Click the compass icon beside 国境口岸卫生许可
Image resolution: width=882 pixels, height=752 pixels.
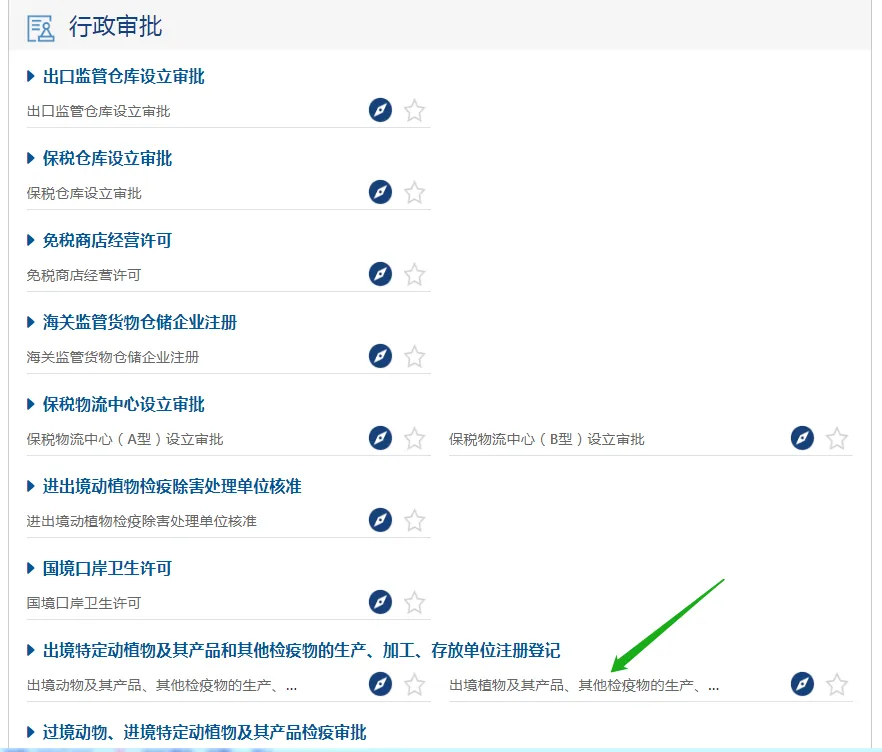click(380, 602)
